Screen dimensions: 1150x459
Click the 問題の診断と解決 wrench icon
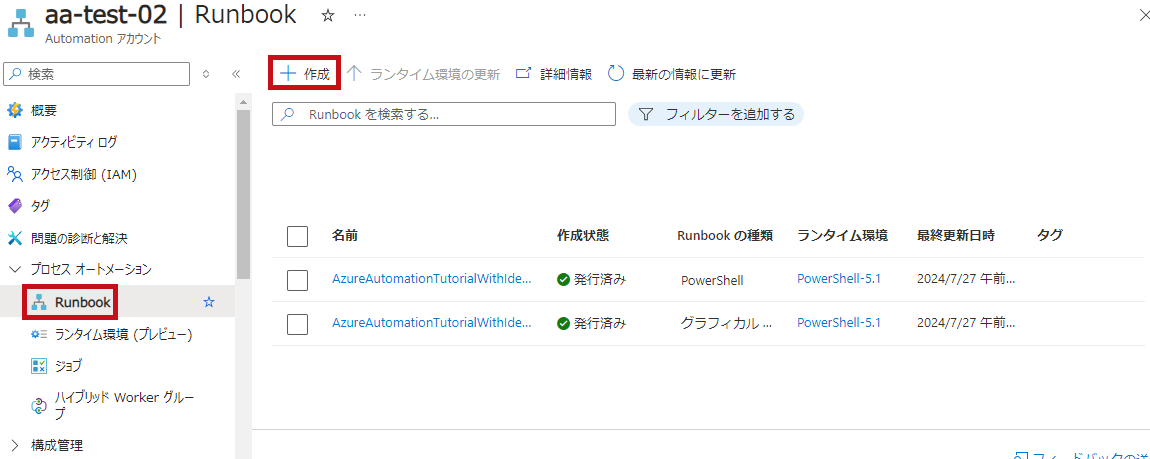tap(15, 238)
